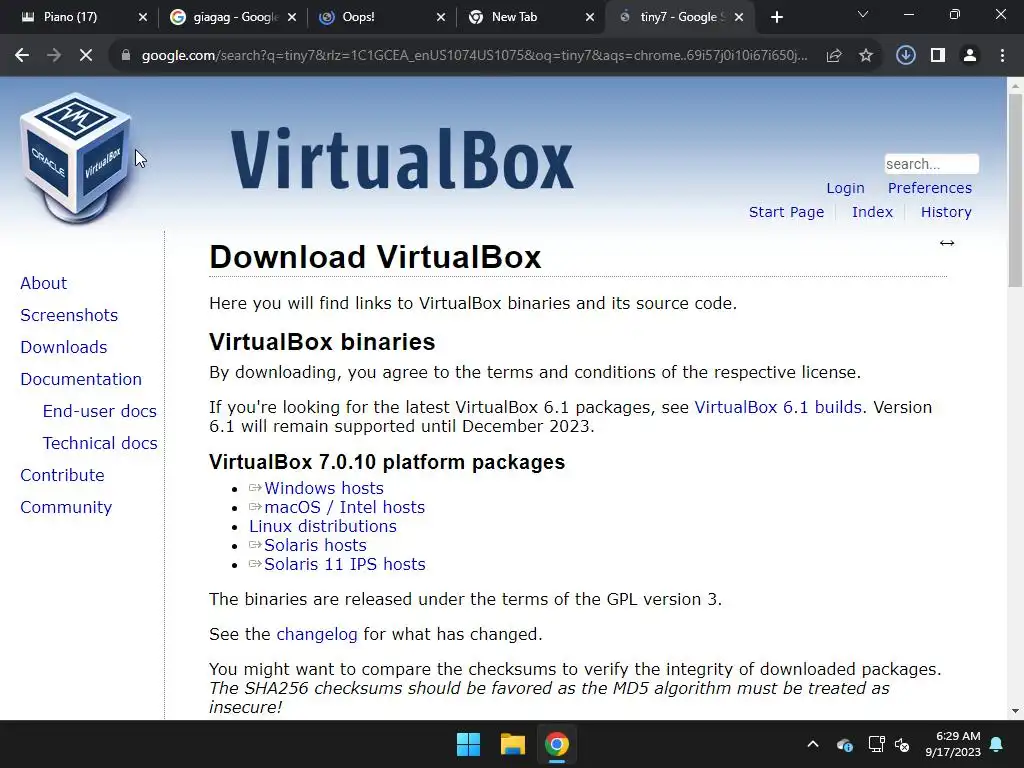The image size is (1024, 768).
Task: Click the muted volume tray icon
Action: (902, 744)
